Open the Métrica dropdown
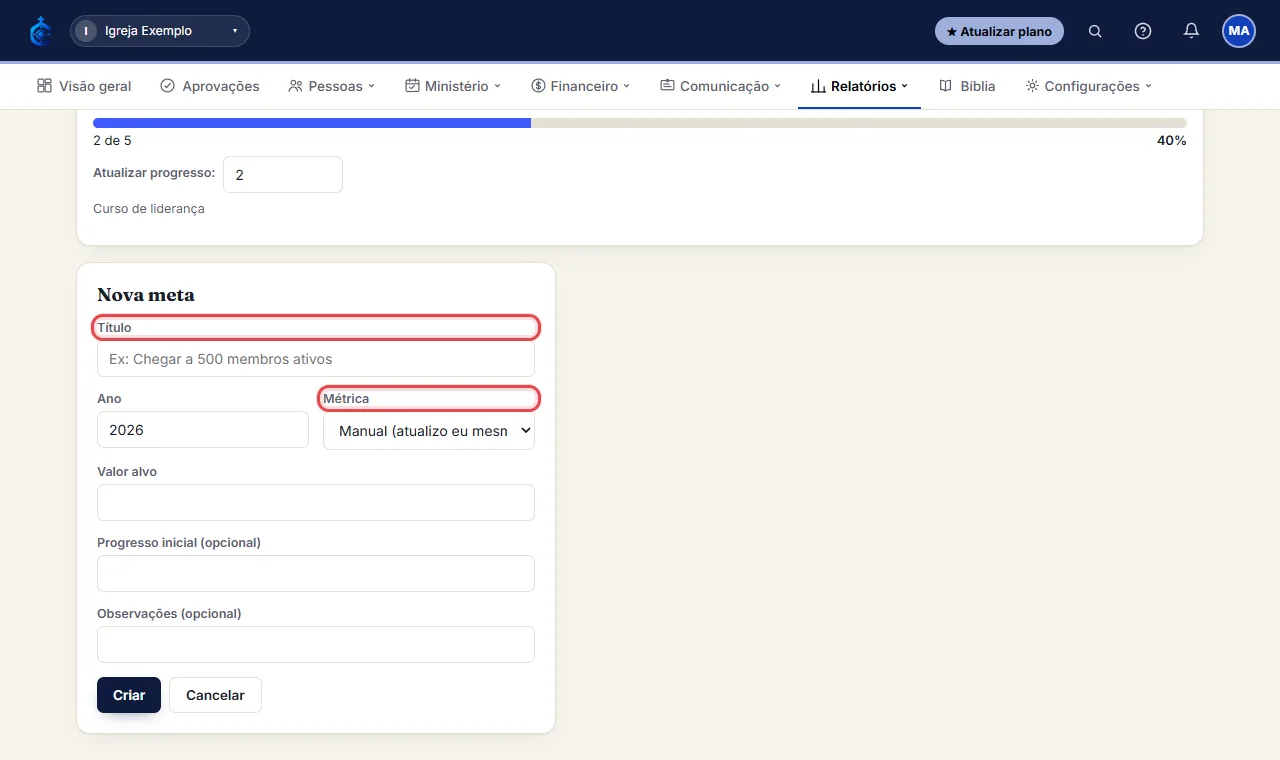Viewport: 1280px width, 760px height. (429, 431)
